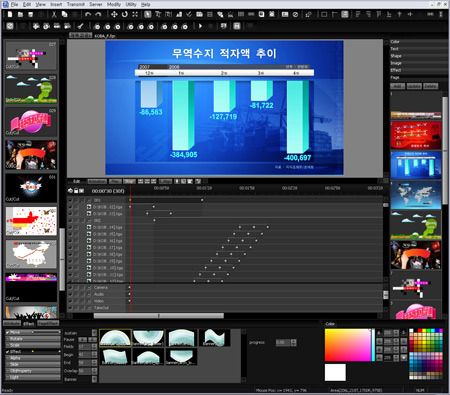
Task: Click the timeline horizontal scrollbar
Action: tap(159, 316)
